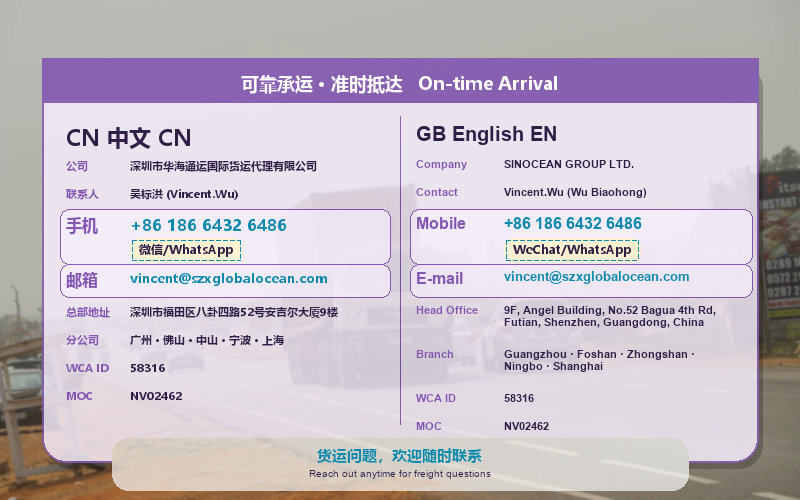Viewport: 800px width, 500px height.
Task: Click contact 'Vincent.Wu (Wu Biaohong)'
Action: tap(575, 192)
